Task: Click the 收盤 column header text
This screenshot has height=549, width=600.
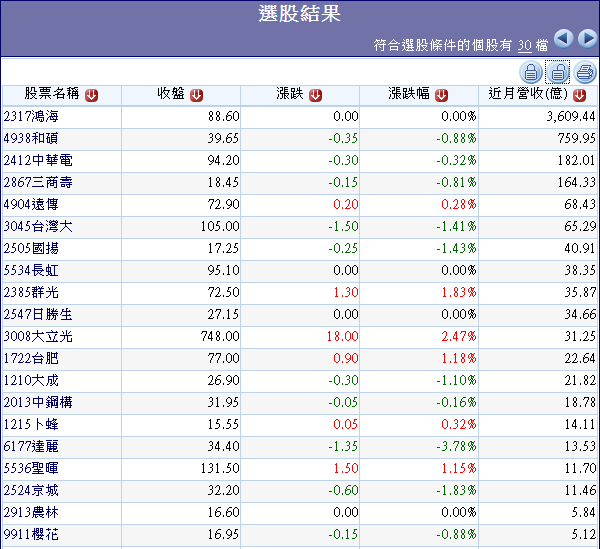Action: pyautogui.click(x=171, y=93)
